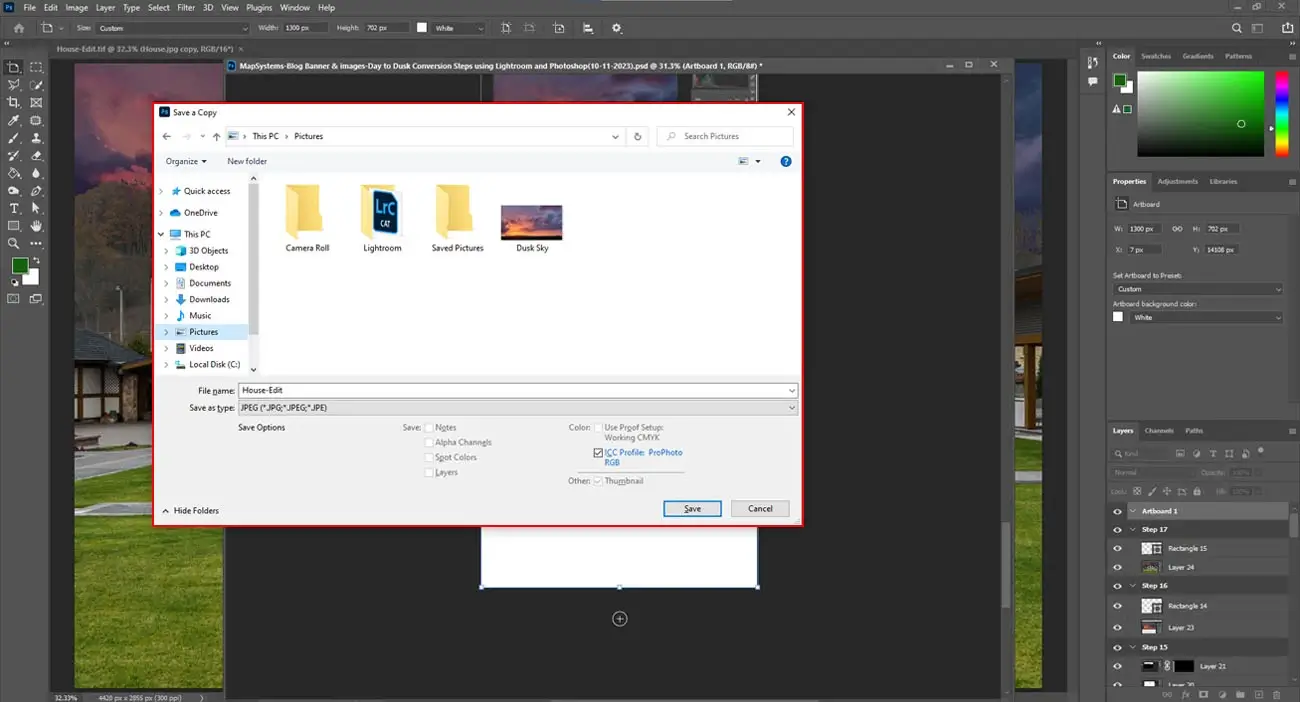Open the Save as type dropdown
This screenshot has width=1300, height=702.
click(518, 408)
